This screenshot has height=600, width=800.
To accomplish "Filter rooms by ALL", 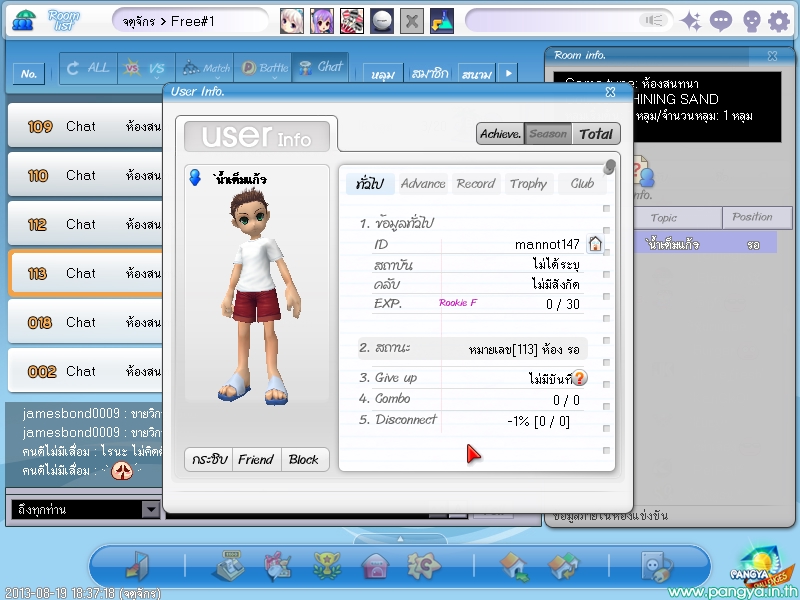I will pos(88,68).
